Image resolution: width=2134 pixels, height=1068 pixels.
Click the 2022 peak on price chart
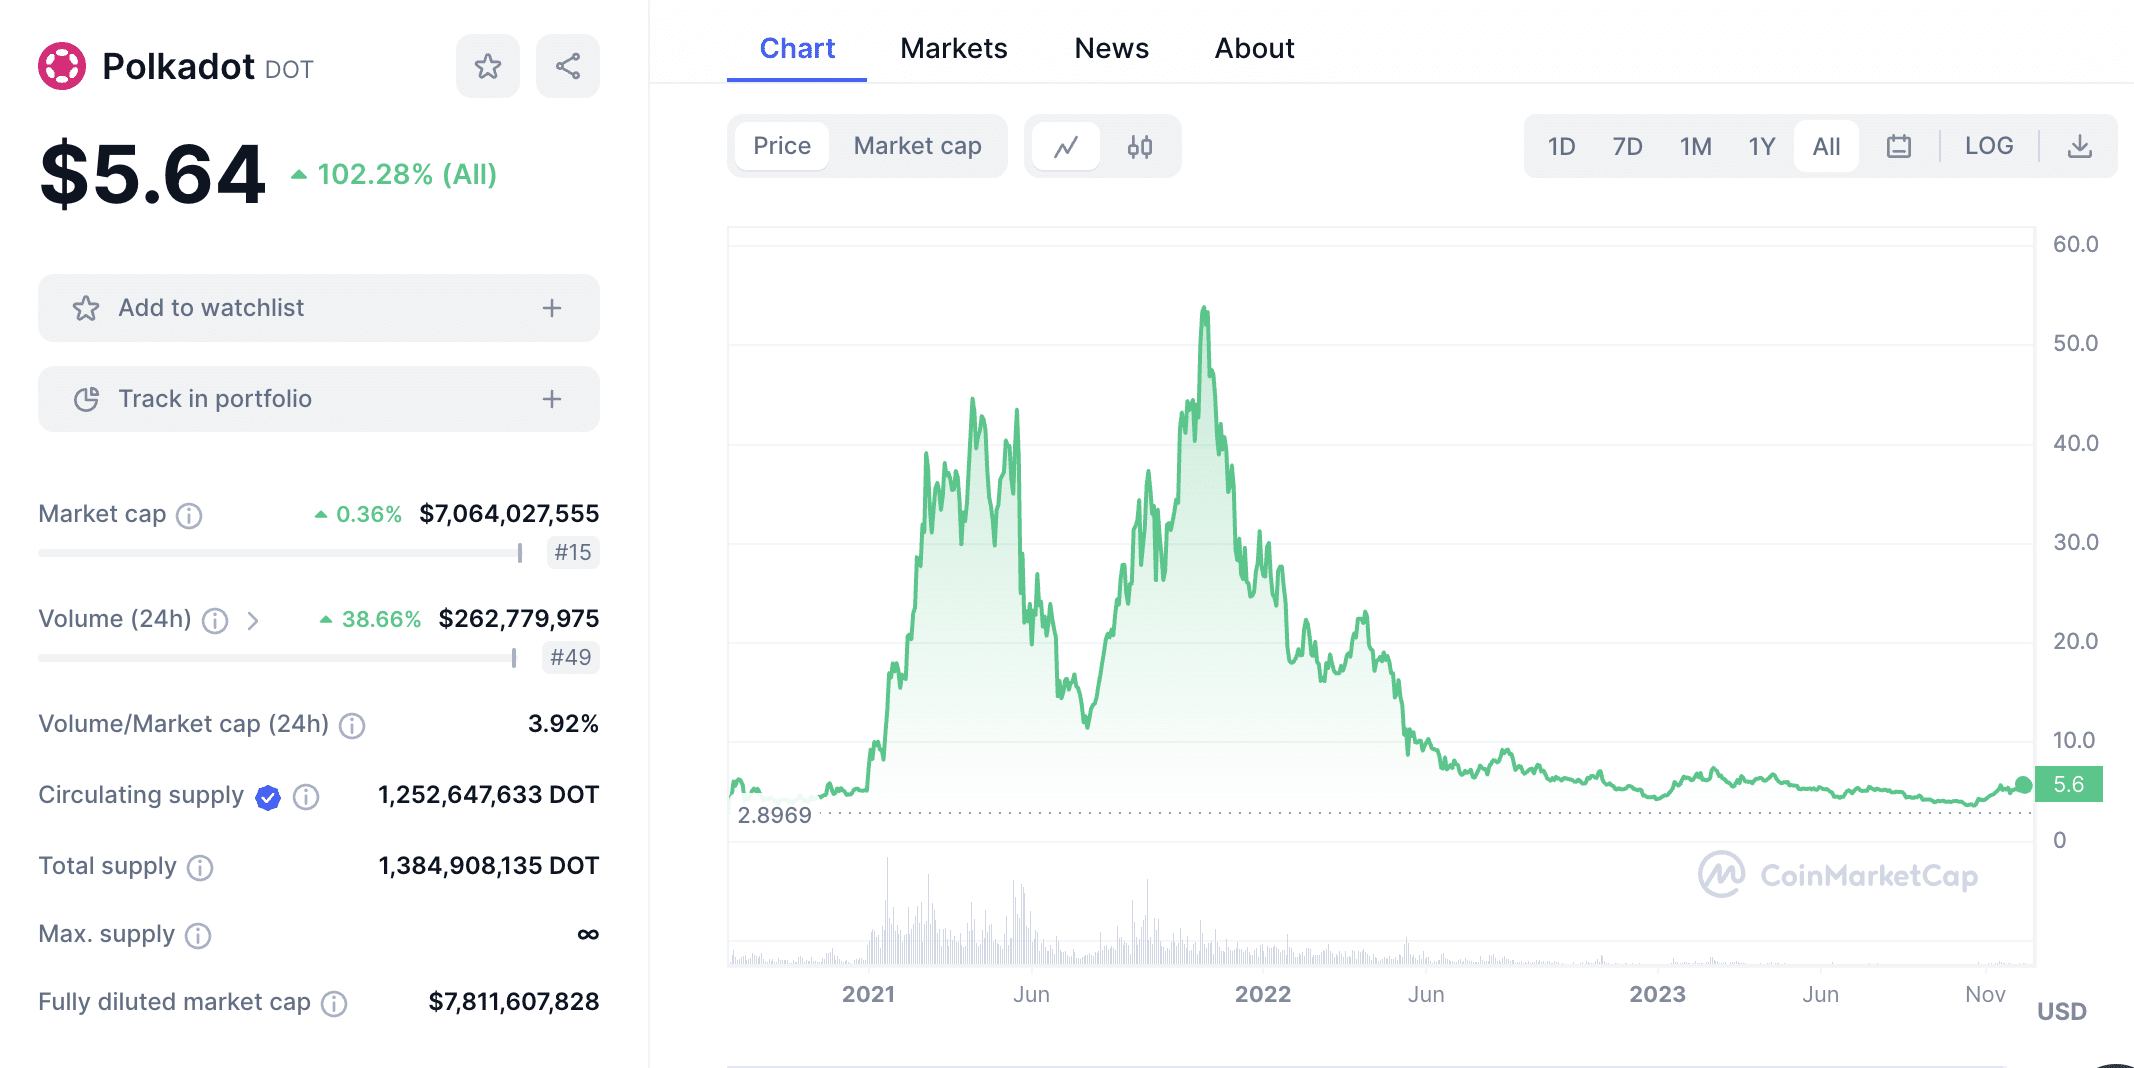pos(1204,308)
